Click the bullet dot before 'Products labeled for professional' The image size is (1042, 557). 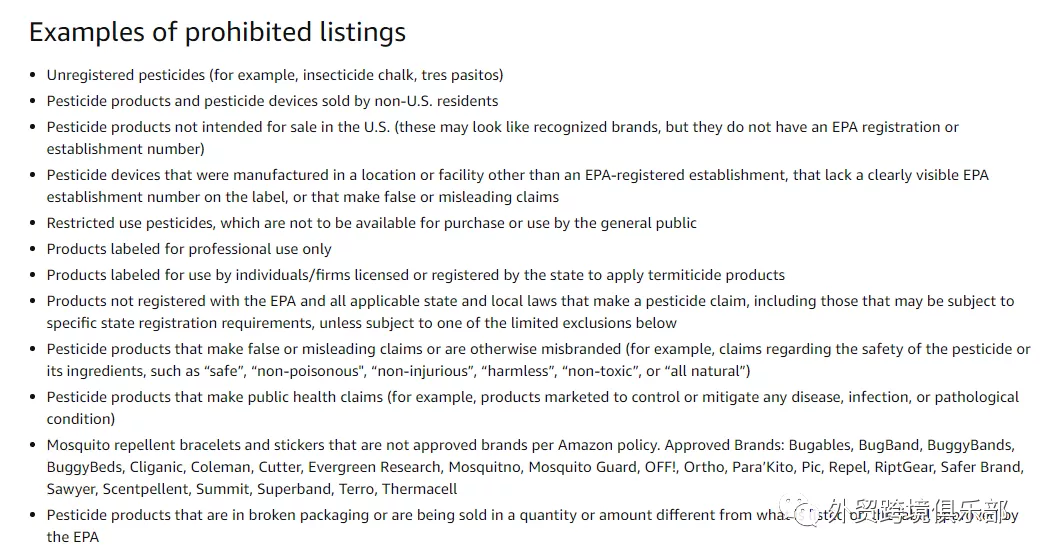[33, 249]
